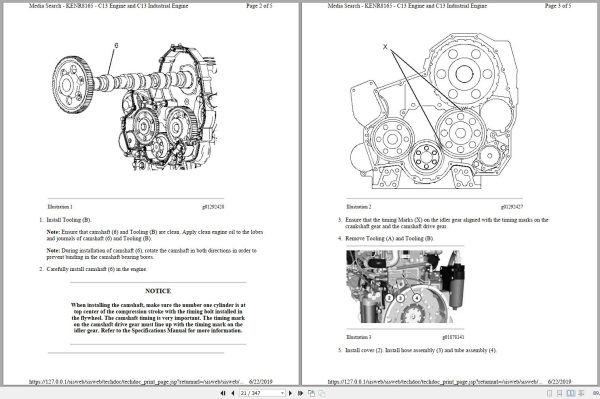Click the text 'Install Tooling (B).'
600x399 pixels.
click(x=69, y=220)
